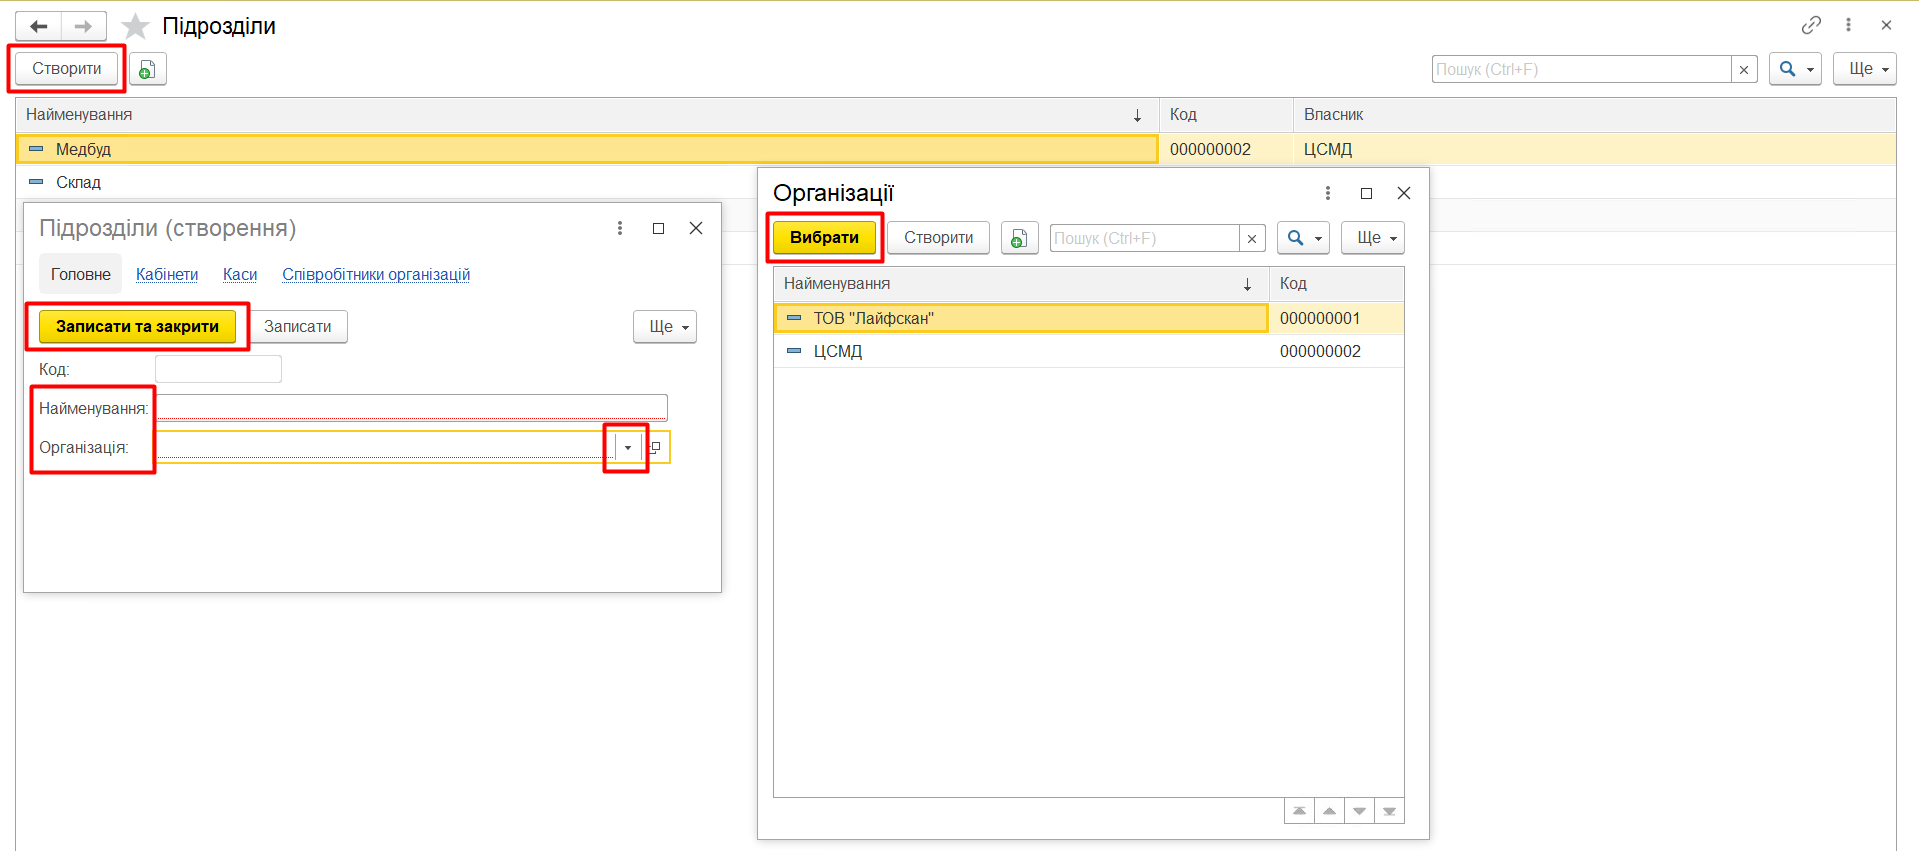This screenshot has height=851, width=1919.
Task: Open Організація field dropdown arrow
Action: 627,447
